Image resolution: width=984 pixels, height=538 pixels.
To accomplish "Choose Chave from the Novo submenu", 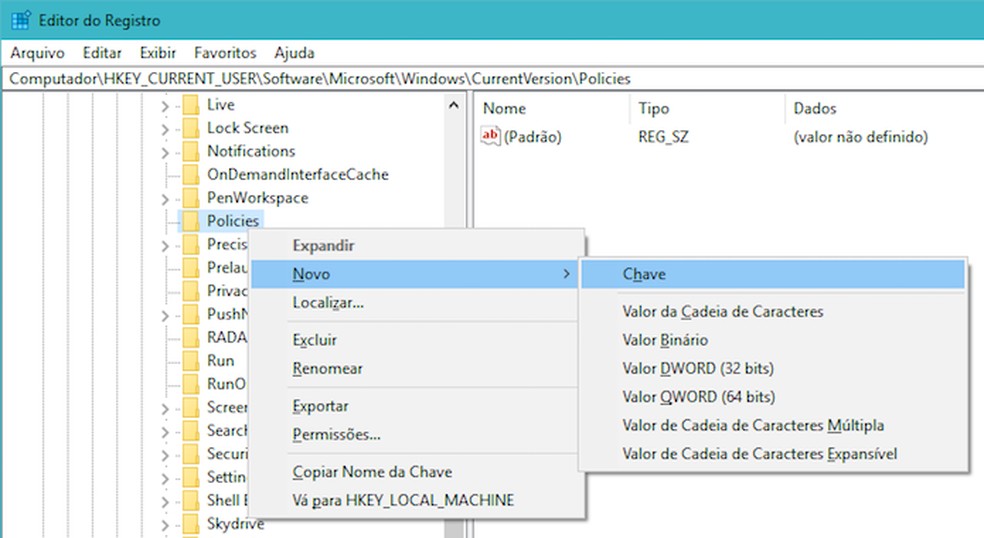I will pos(644,274).
